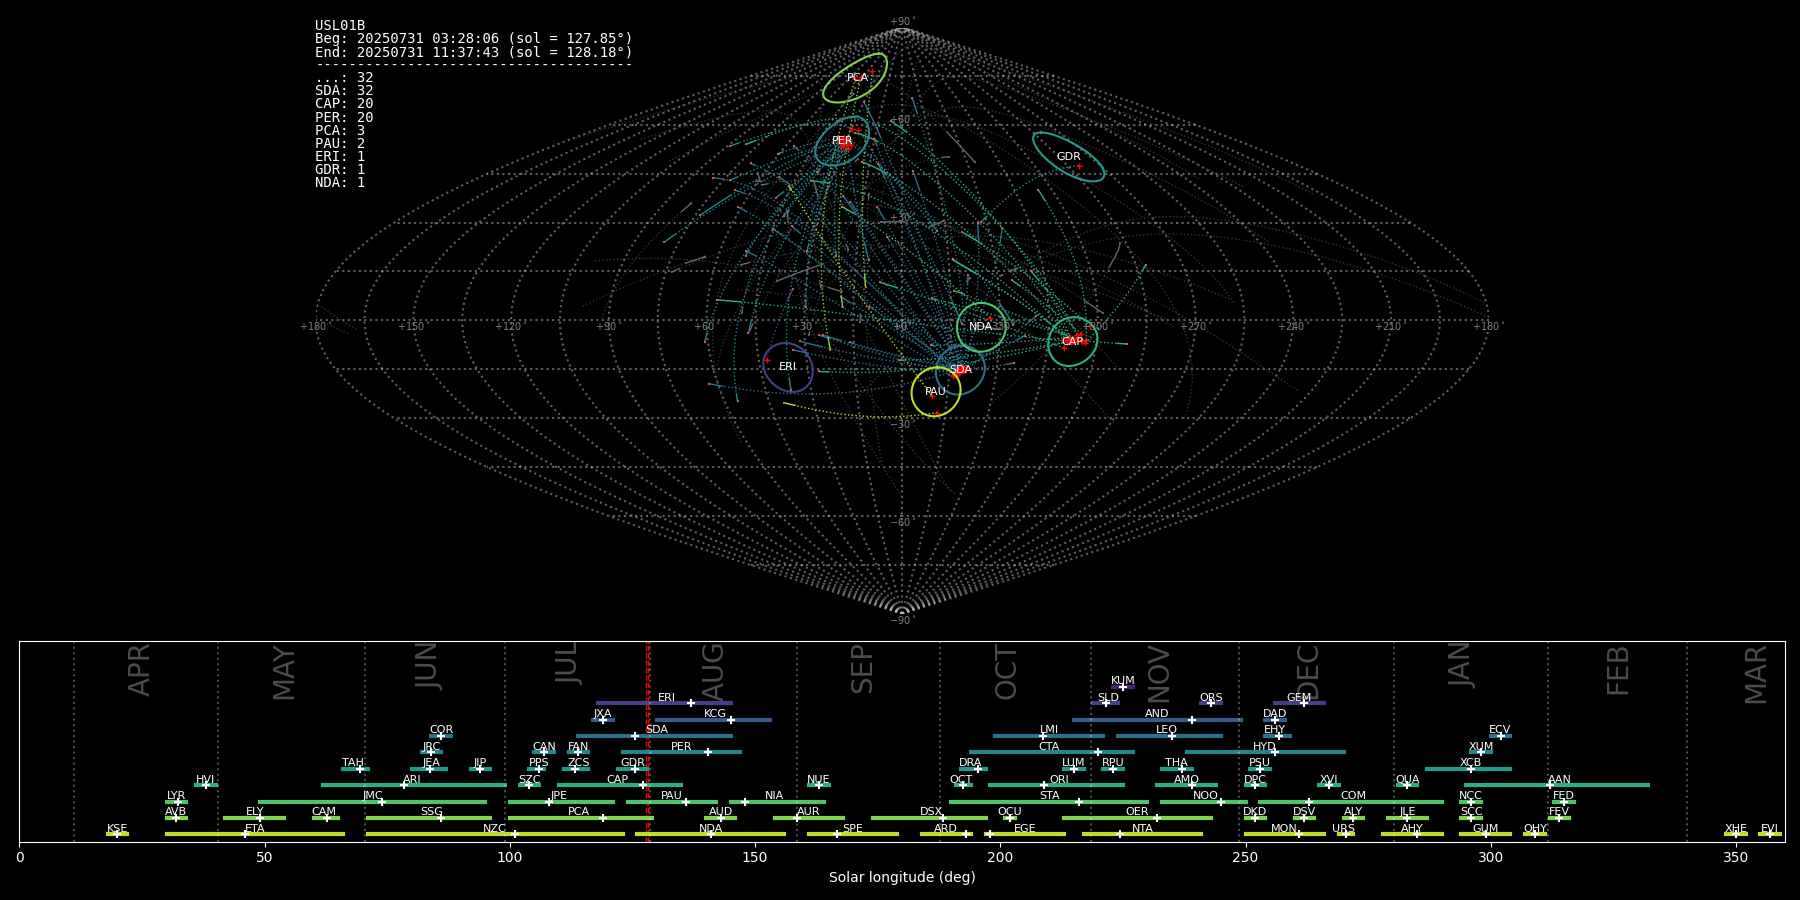
Task: Click the 150 tick on solar longitude axis
Action: [x=755, y=857]
